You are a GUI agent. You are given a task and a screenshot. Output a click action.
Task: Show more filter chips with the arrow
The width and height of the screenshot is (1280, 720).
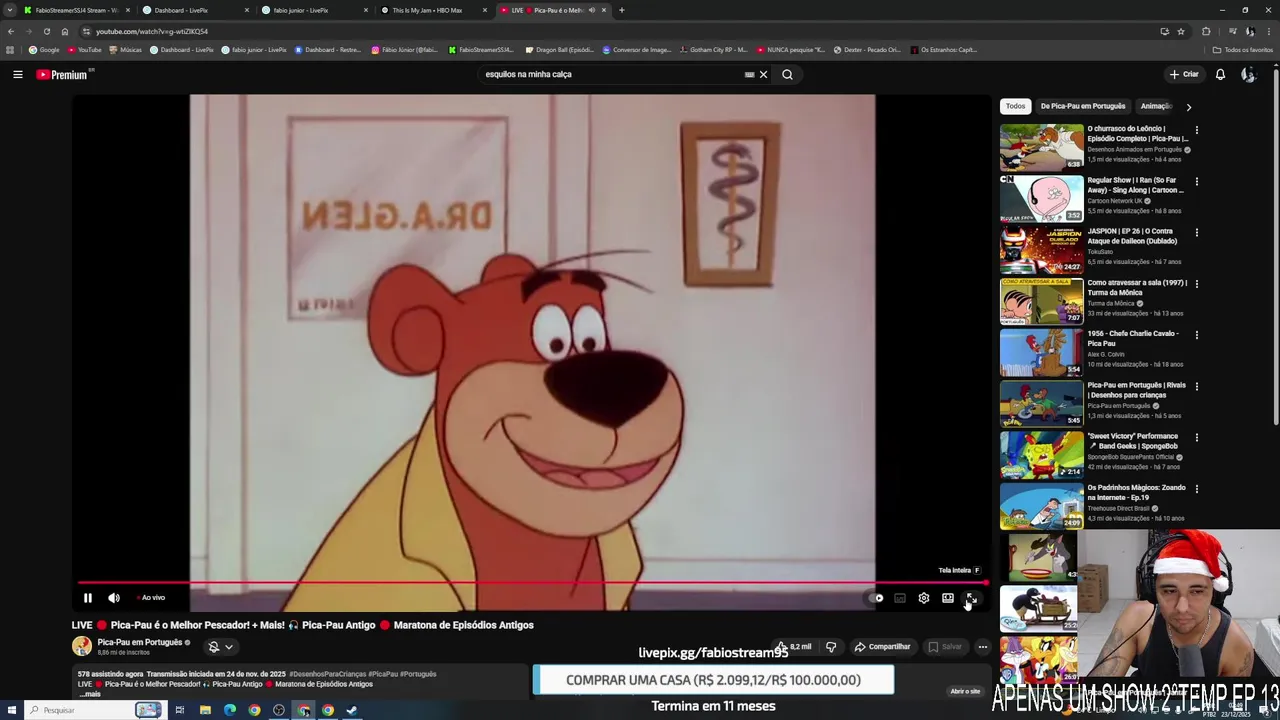1188,106
